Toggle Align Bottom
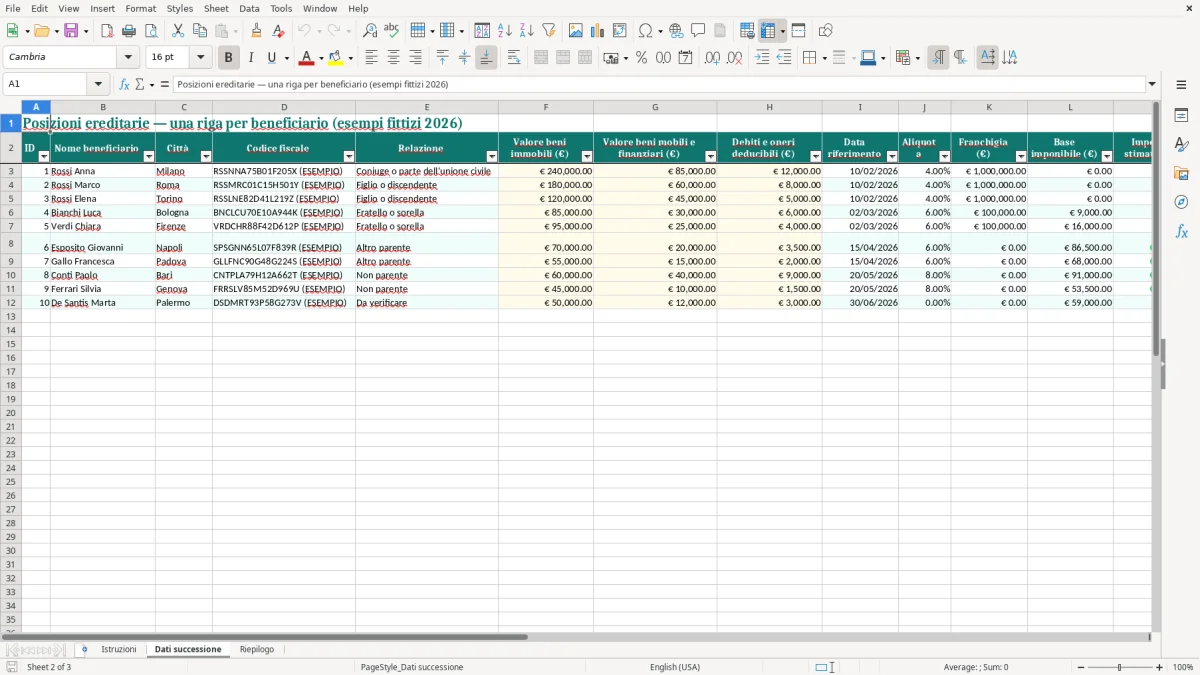This screenshot has width=1200, height=675. click(486, 58)
